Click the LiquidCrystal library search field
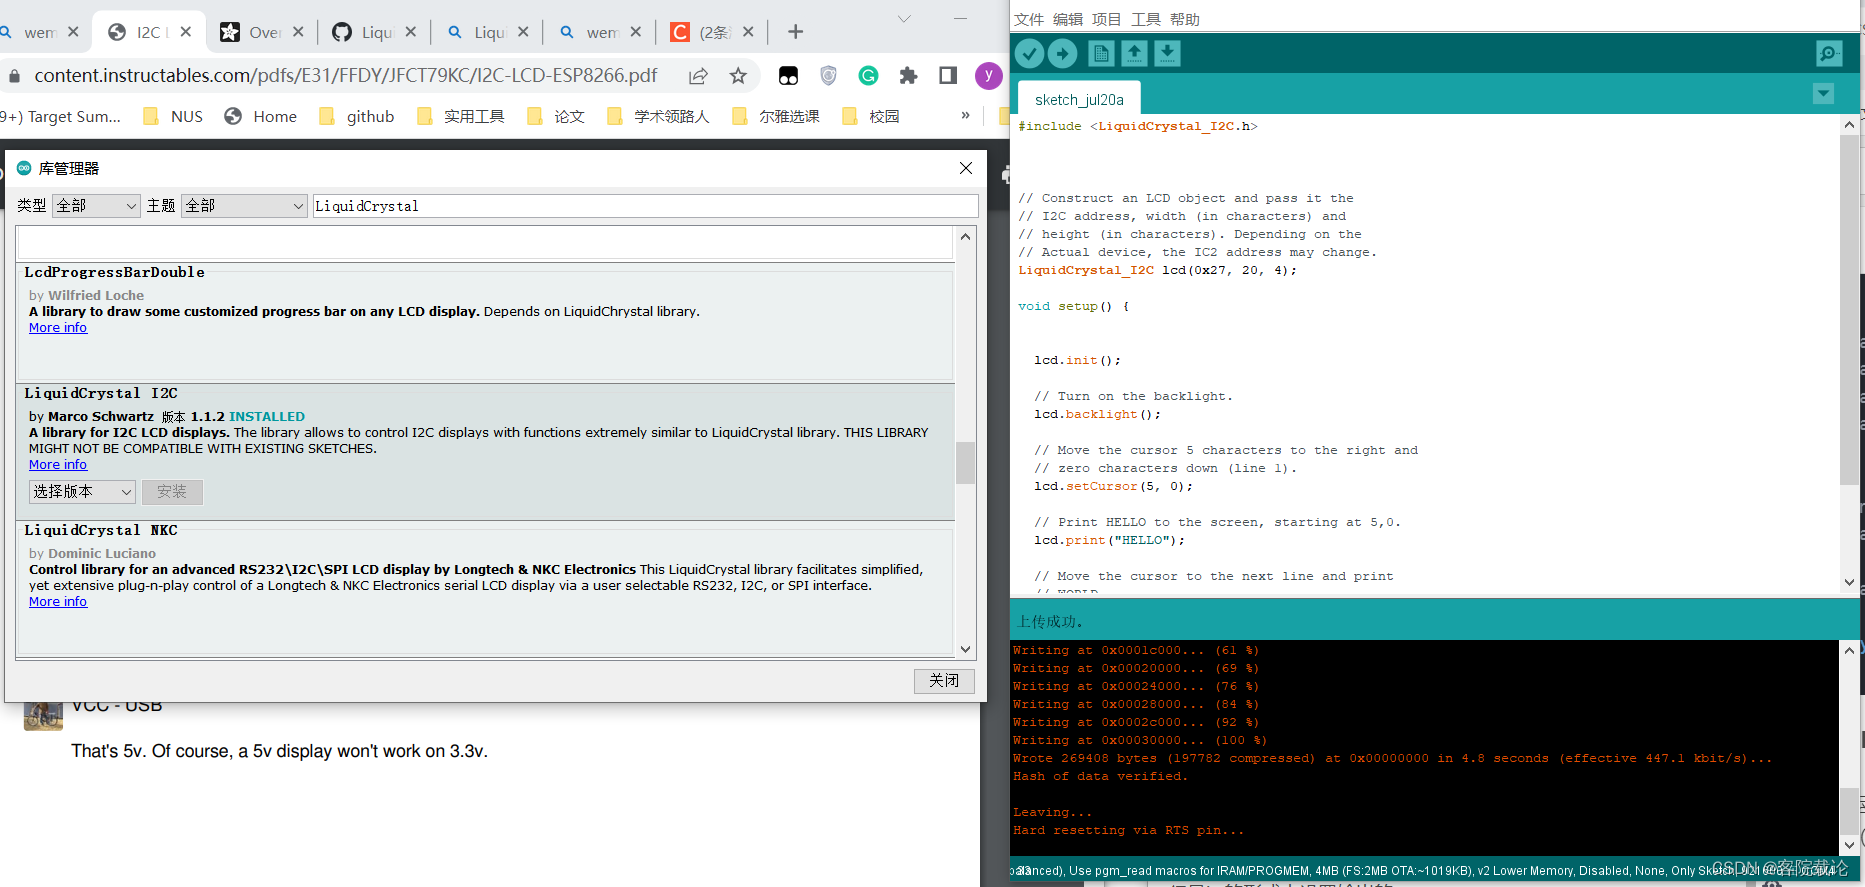1865x887 pixels. tap(645, 205)
